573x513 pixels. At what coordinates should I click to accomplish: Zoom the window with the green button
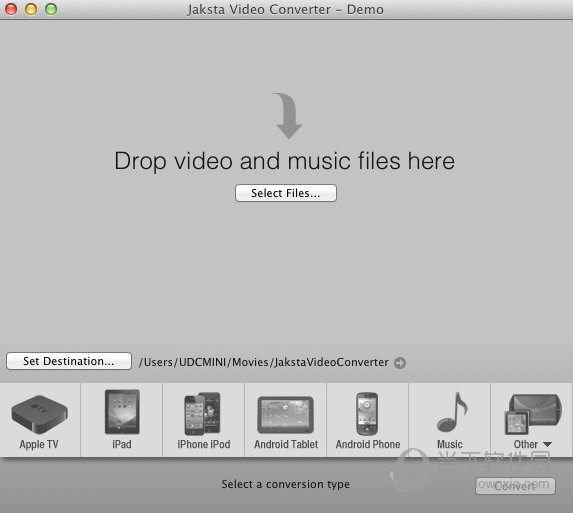(51, 9)
